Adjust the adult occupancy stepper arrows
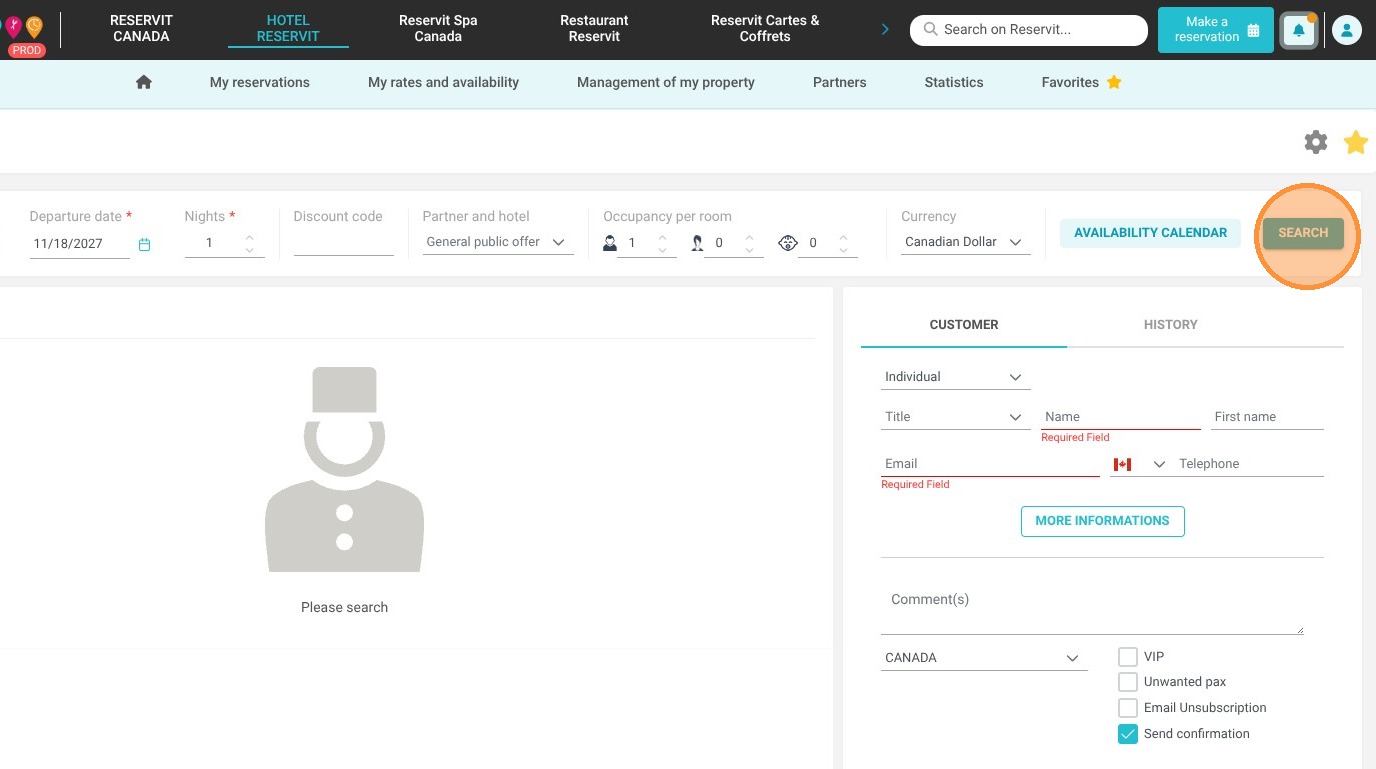Image resolution: width=1376 pixels, height=769 pixels. click(x=662, y=243)
